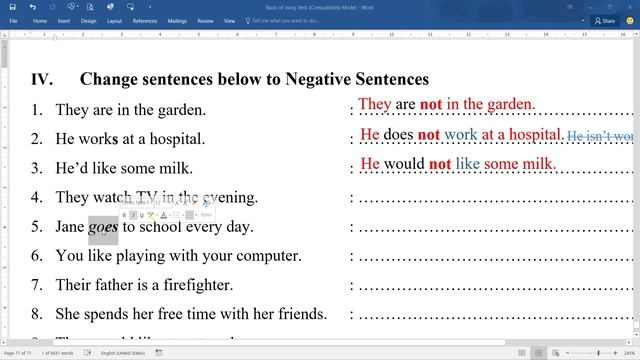640x360 pixels.
Task: Click the sentence Their father is a firefighter.
Action: [144, 284]
